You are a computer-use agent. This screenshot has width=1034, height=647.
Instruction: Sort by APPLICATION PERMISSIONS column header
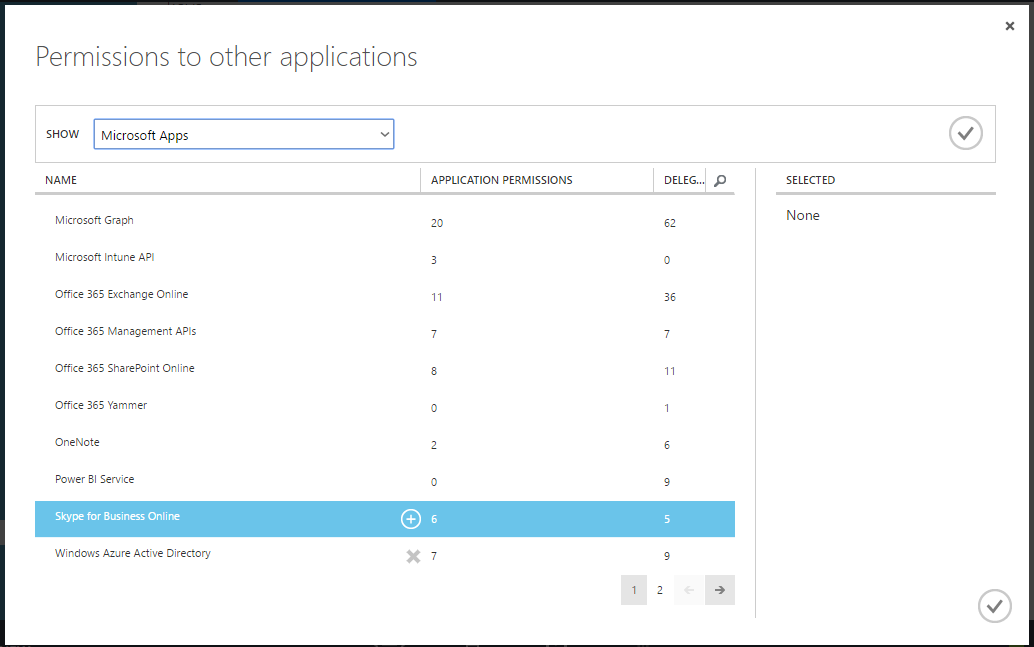(501, 180)
